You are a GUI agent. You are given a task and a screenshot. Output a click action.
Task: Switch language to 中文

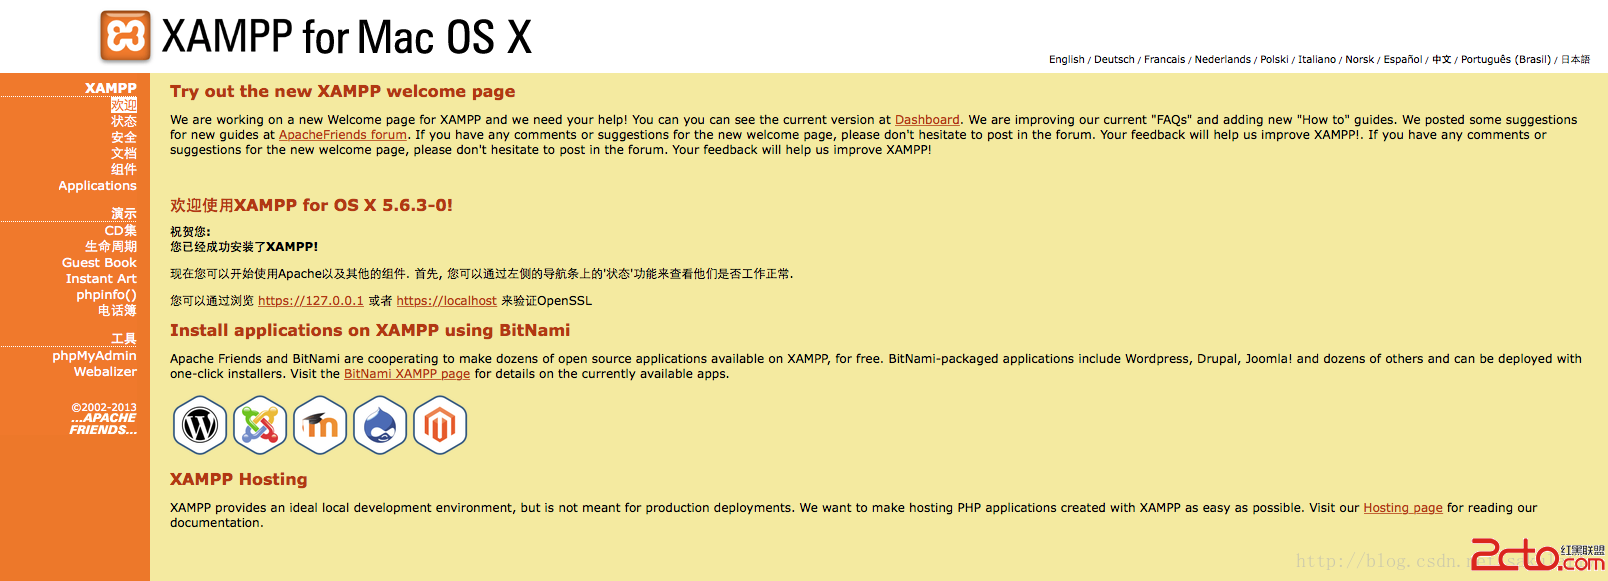(1442, 60)
